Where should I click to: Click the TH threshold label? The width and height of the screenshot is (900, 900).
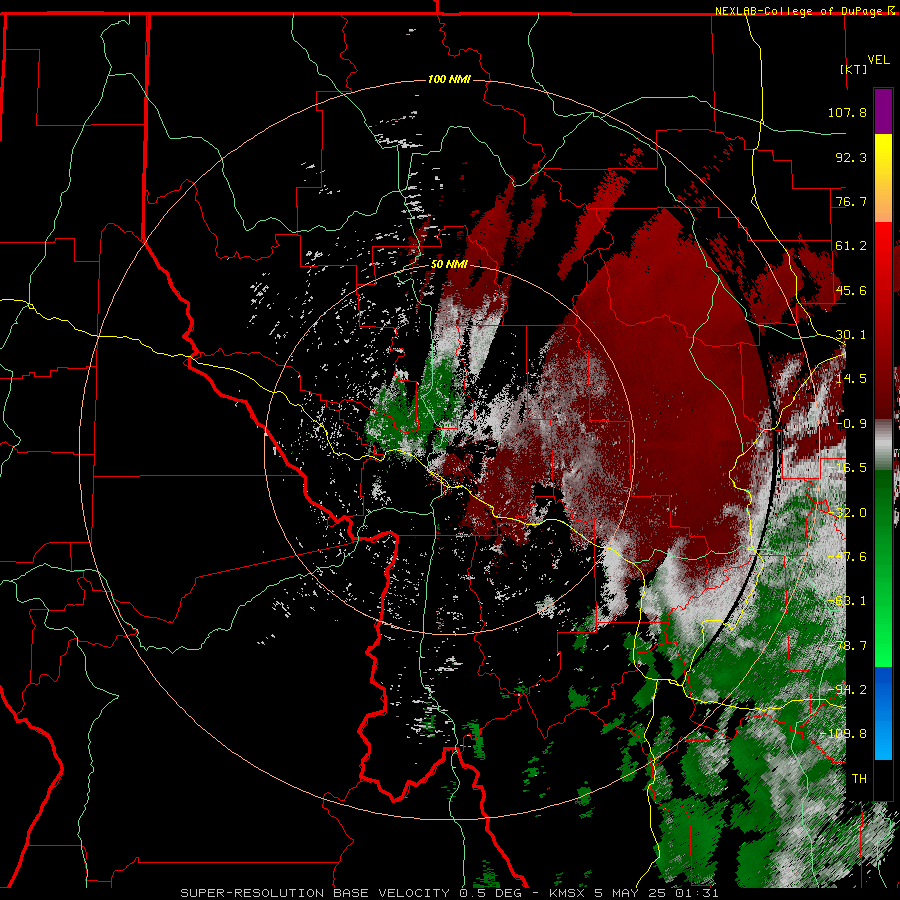[859, 779]
